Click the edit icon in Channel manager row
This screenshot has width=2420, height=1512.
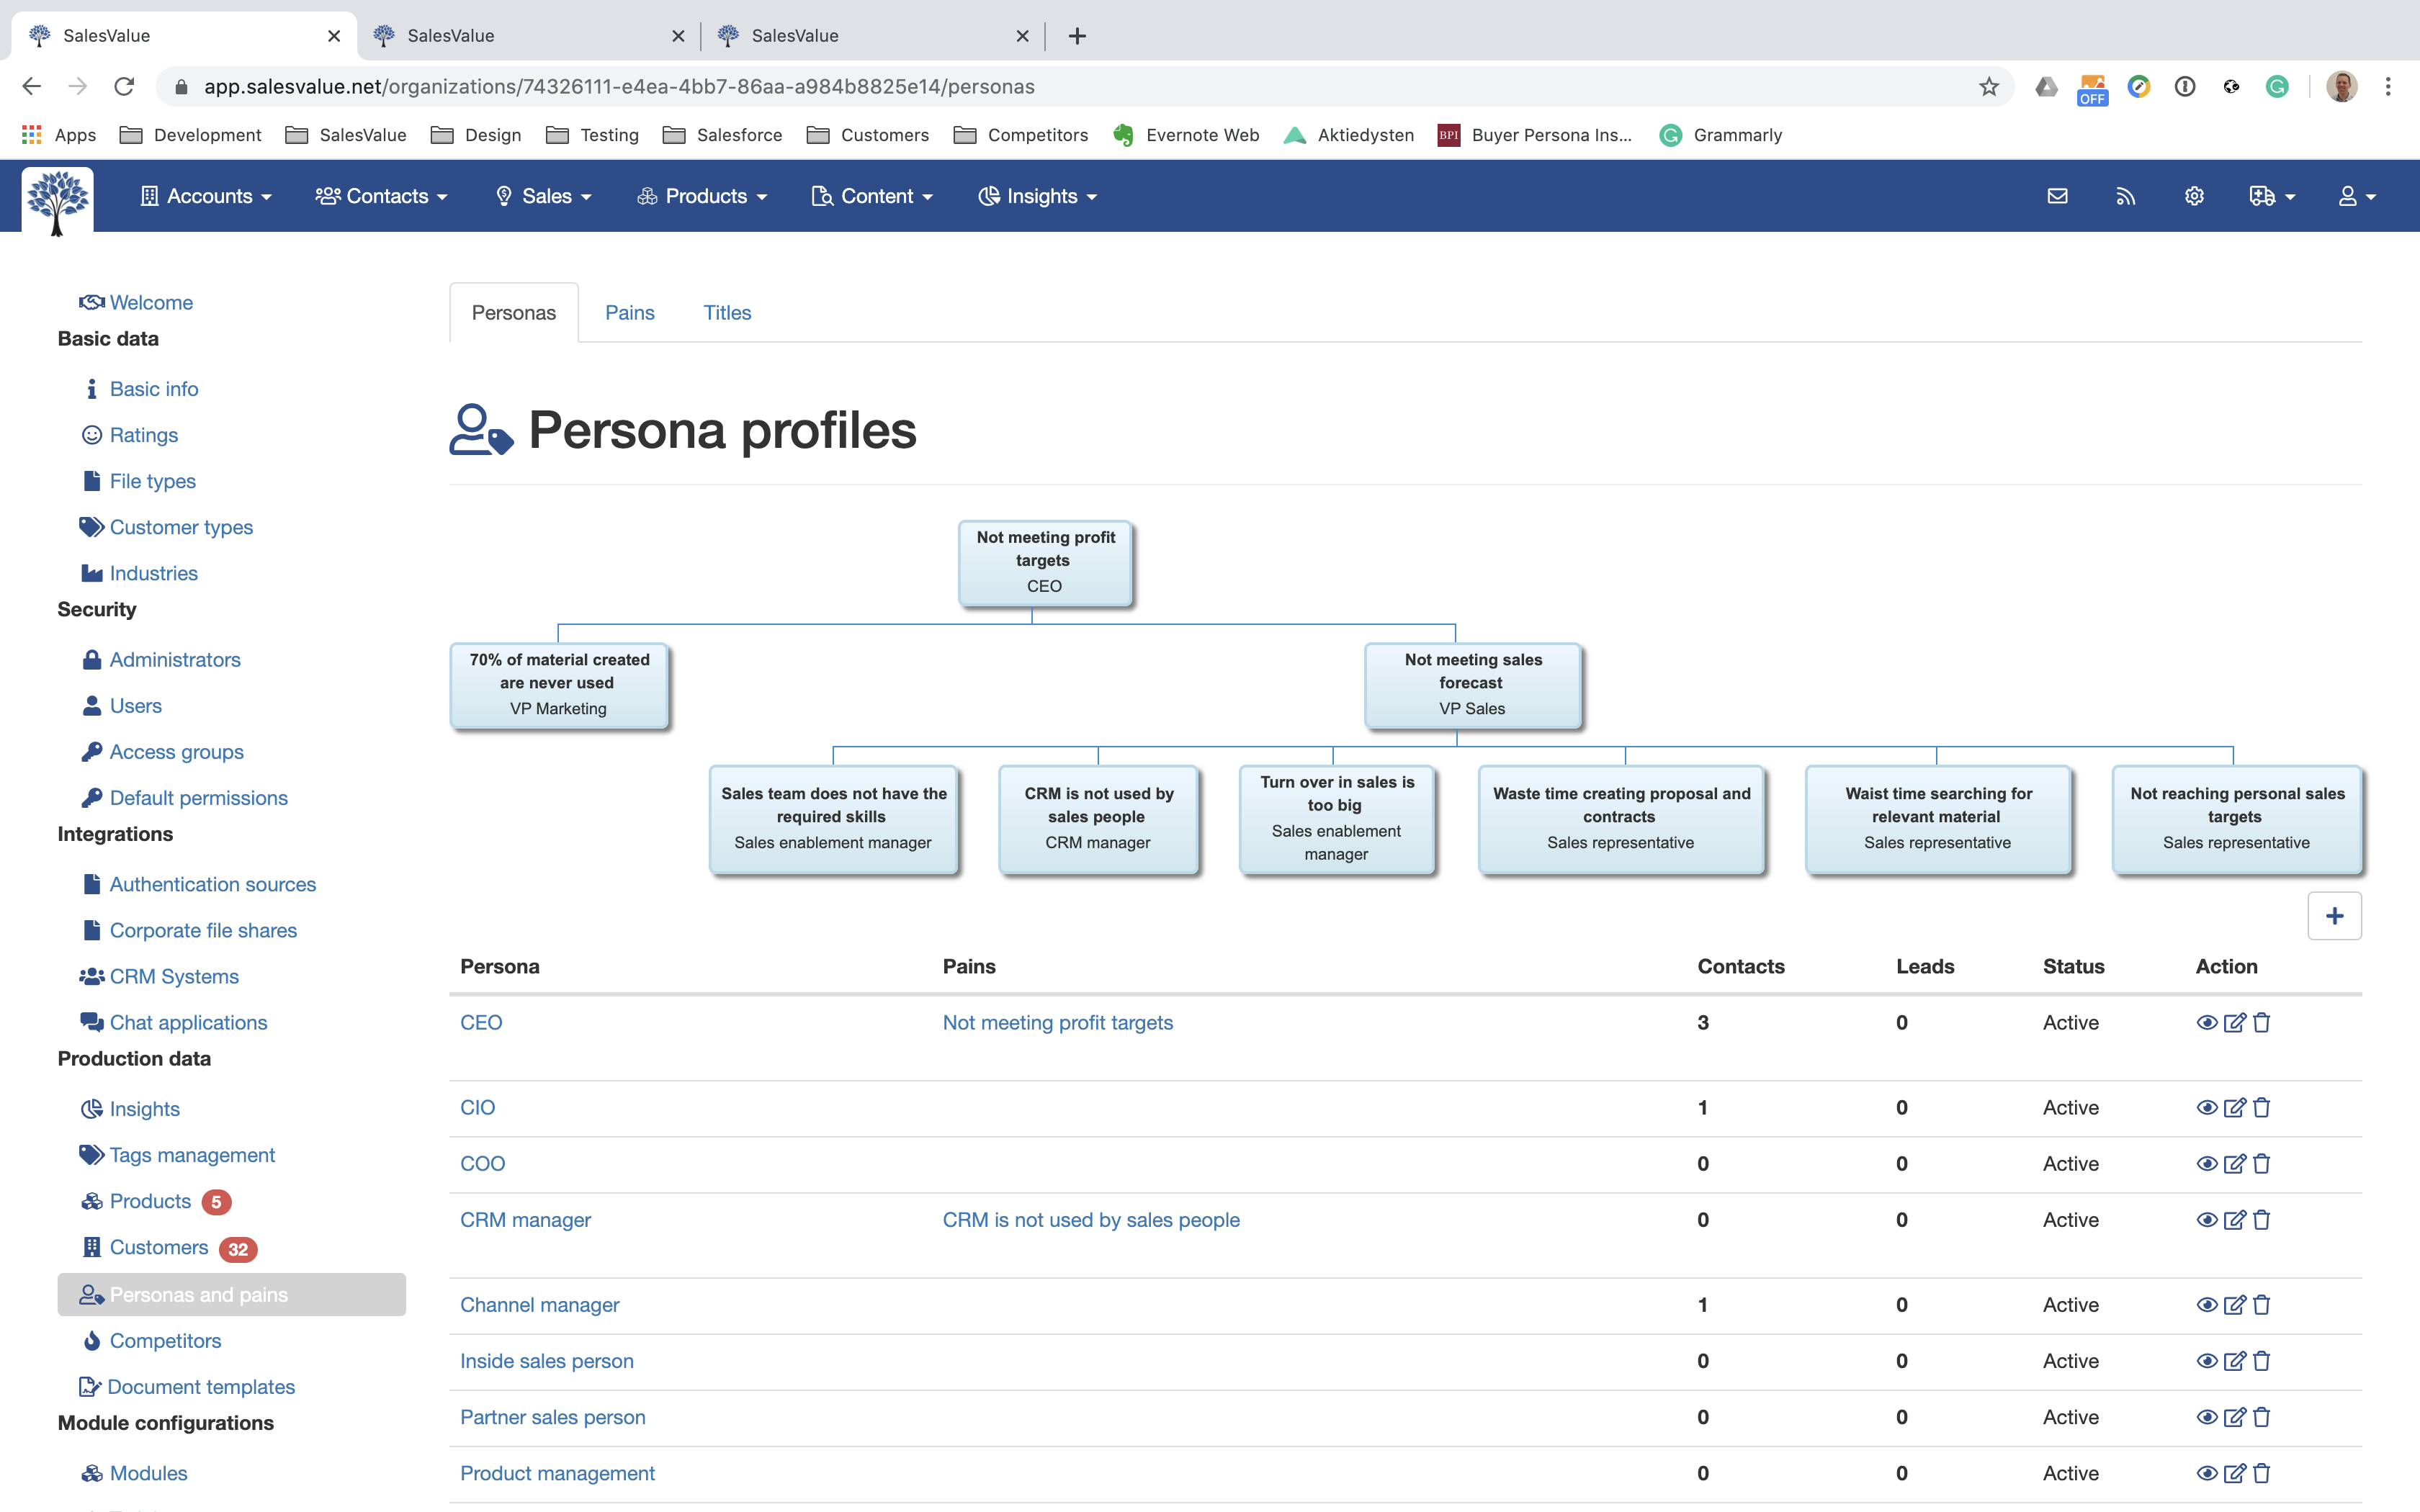coord(2234,1304)
